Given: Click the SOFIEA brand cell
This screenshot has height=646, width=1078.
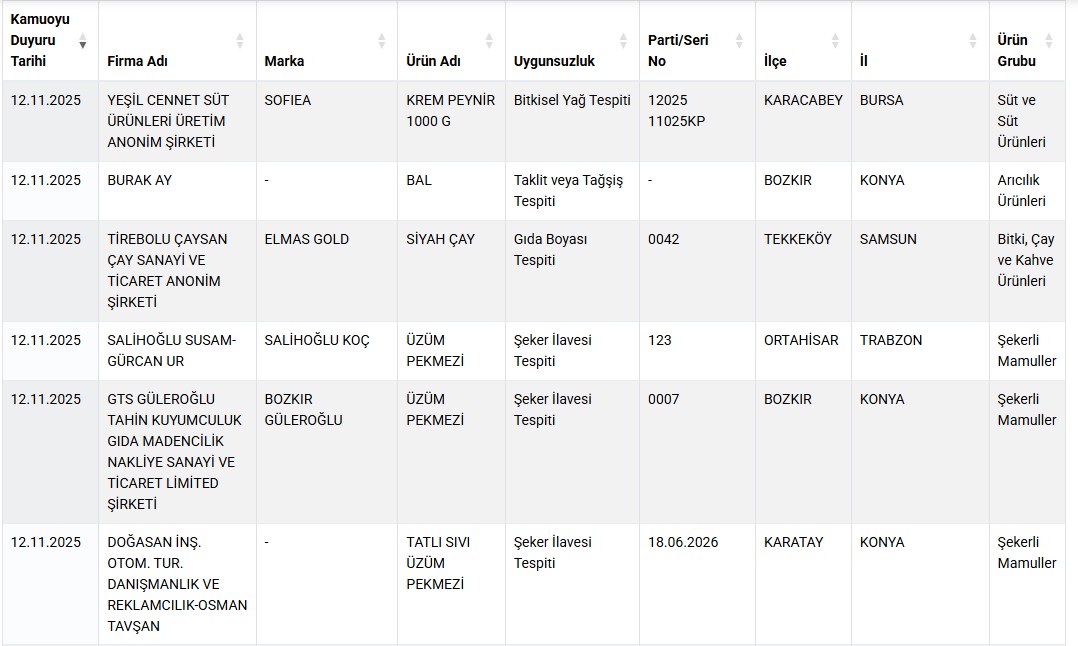Looking at the screenshot, I should tap(288, 100).
